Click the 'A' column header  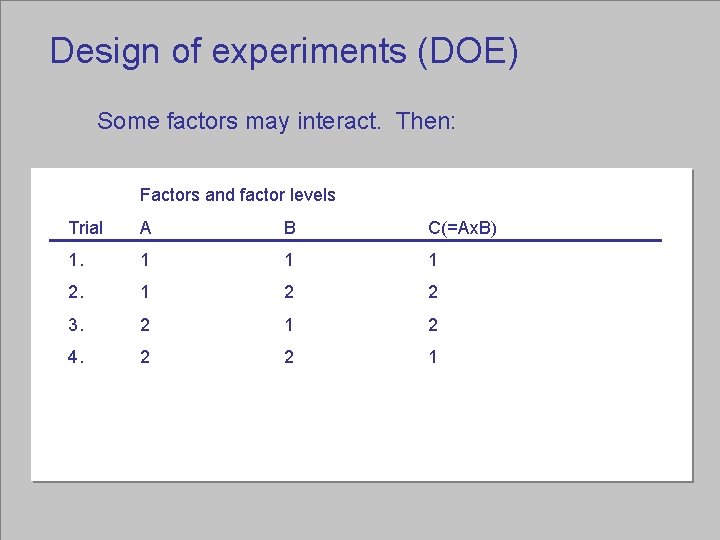point(146,228)
